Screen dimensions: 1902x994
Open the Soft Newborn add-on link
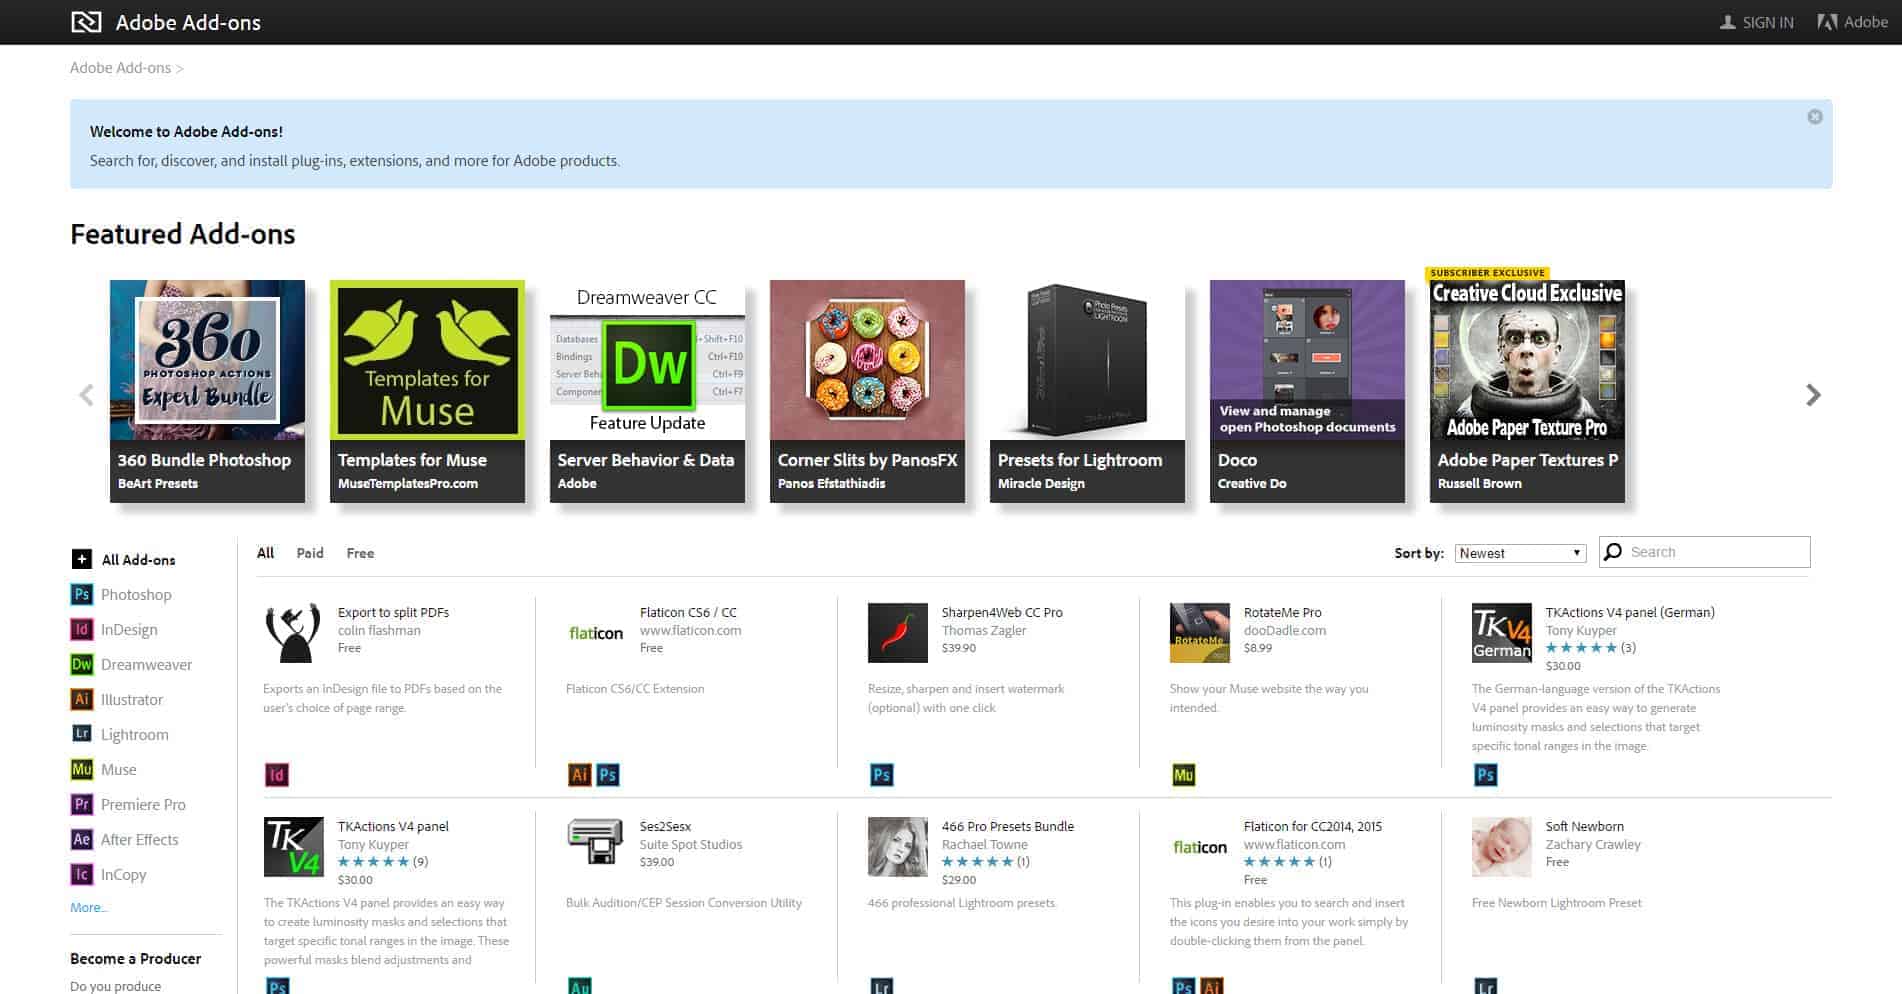coord(1584,826)
